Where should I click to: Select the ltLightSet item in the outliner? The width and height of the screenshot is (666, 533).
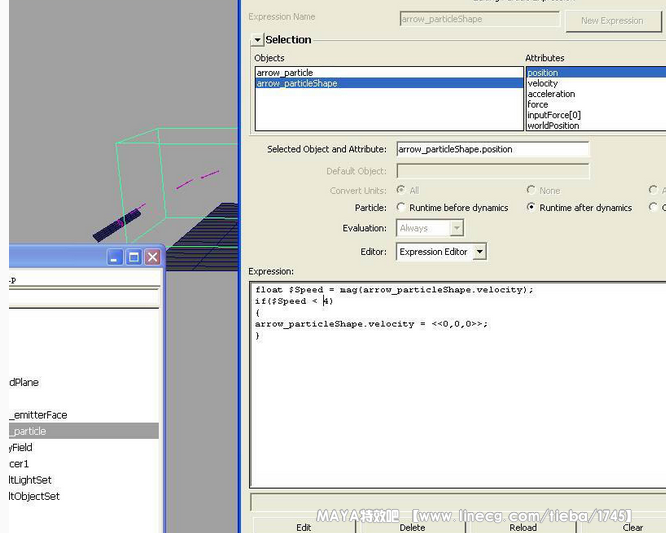point(30,480)
